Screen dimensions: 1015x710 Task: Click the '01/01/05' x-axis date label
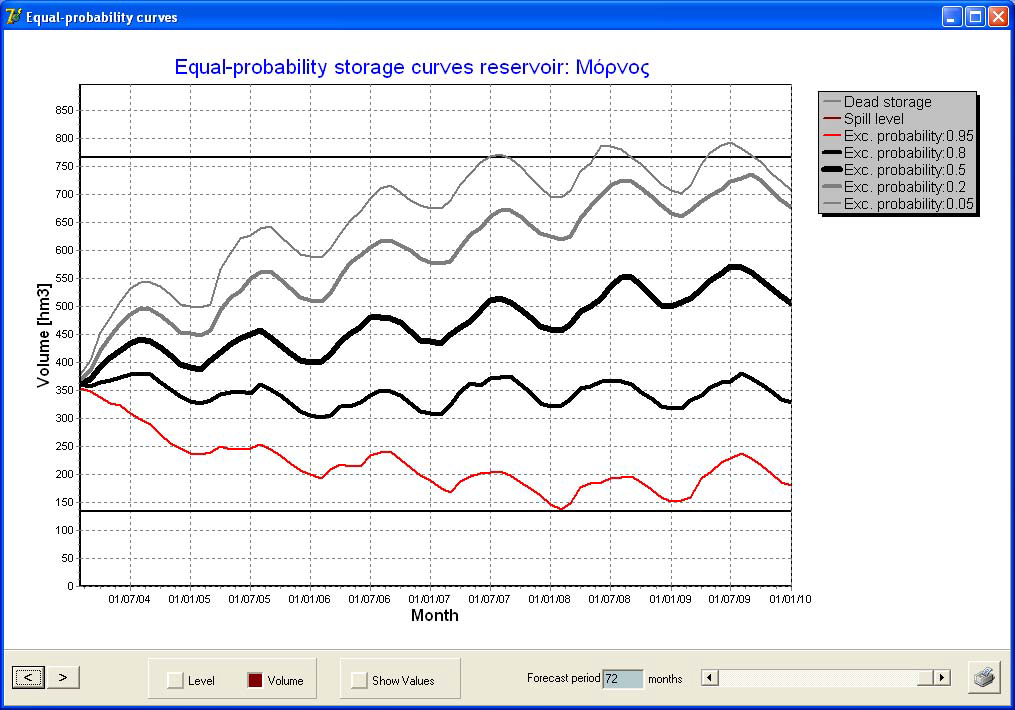[x=190, y=599]
